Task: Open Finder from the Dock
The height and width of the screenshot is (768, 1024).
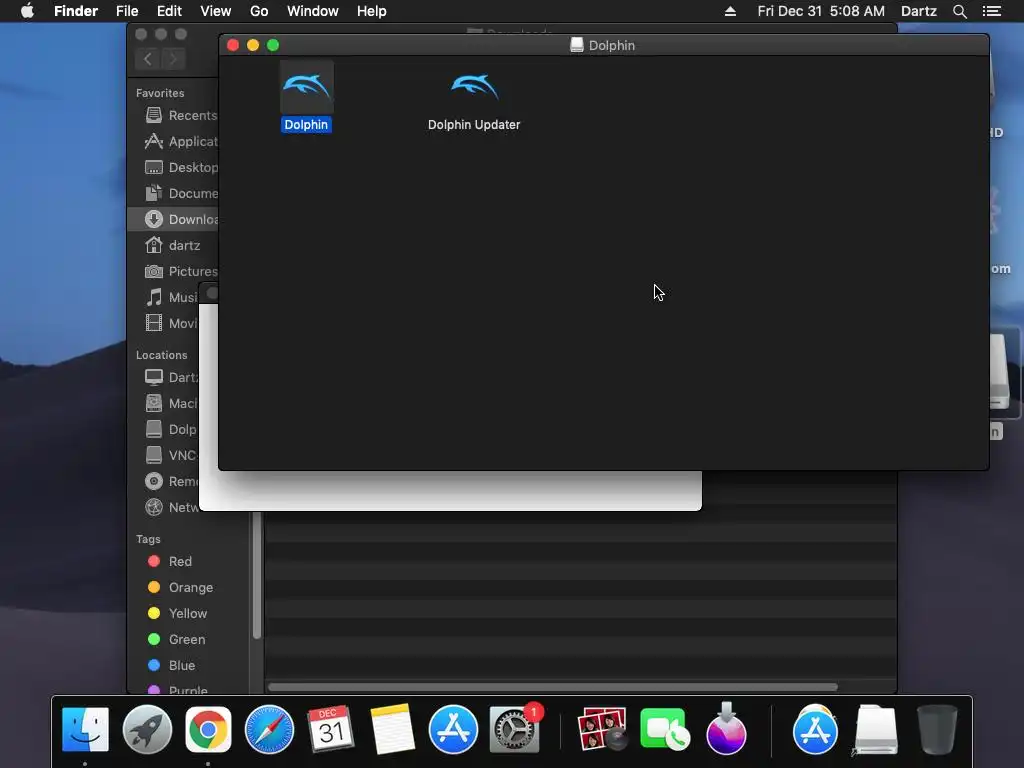Action: (85, 729)
